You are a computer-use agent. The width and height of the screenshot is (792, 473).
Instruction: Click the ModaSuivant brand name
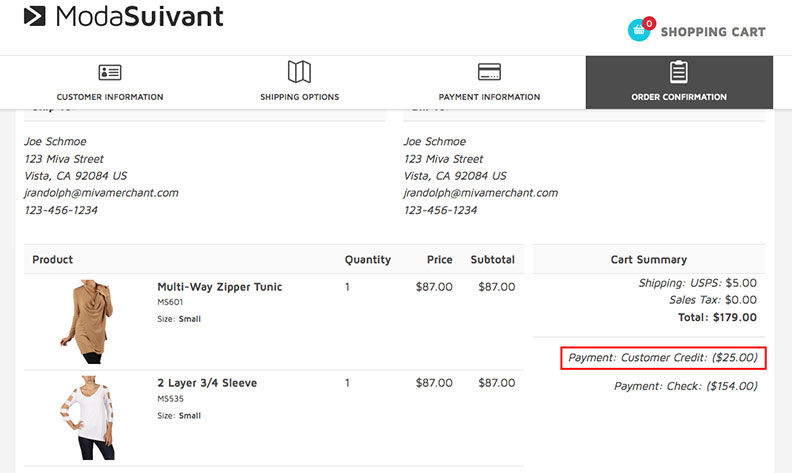(139, 16)
